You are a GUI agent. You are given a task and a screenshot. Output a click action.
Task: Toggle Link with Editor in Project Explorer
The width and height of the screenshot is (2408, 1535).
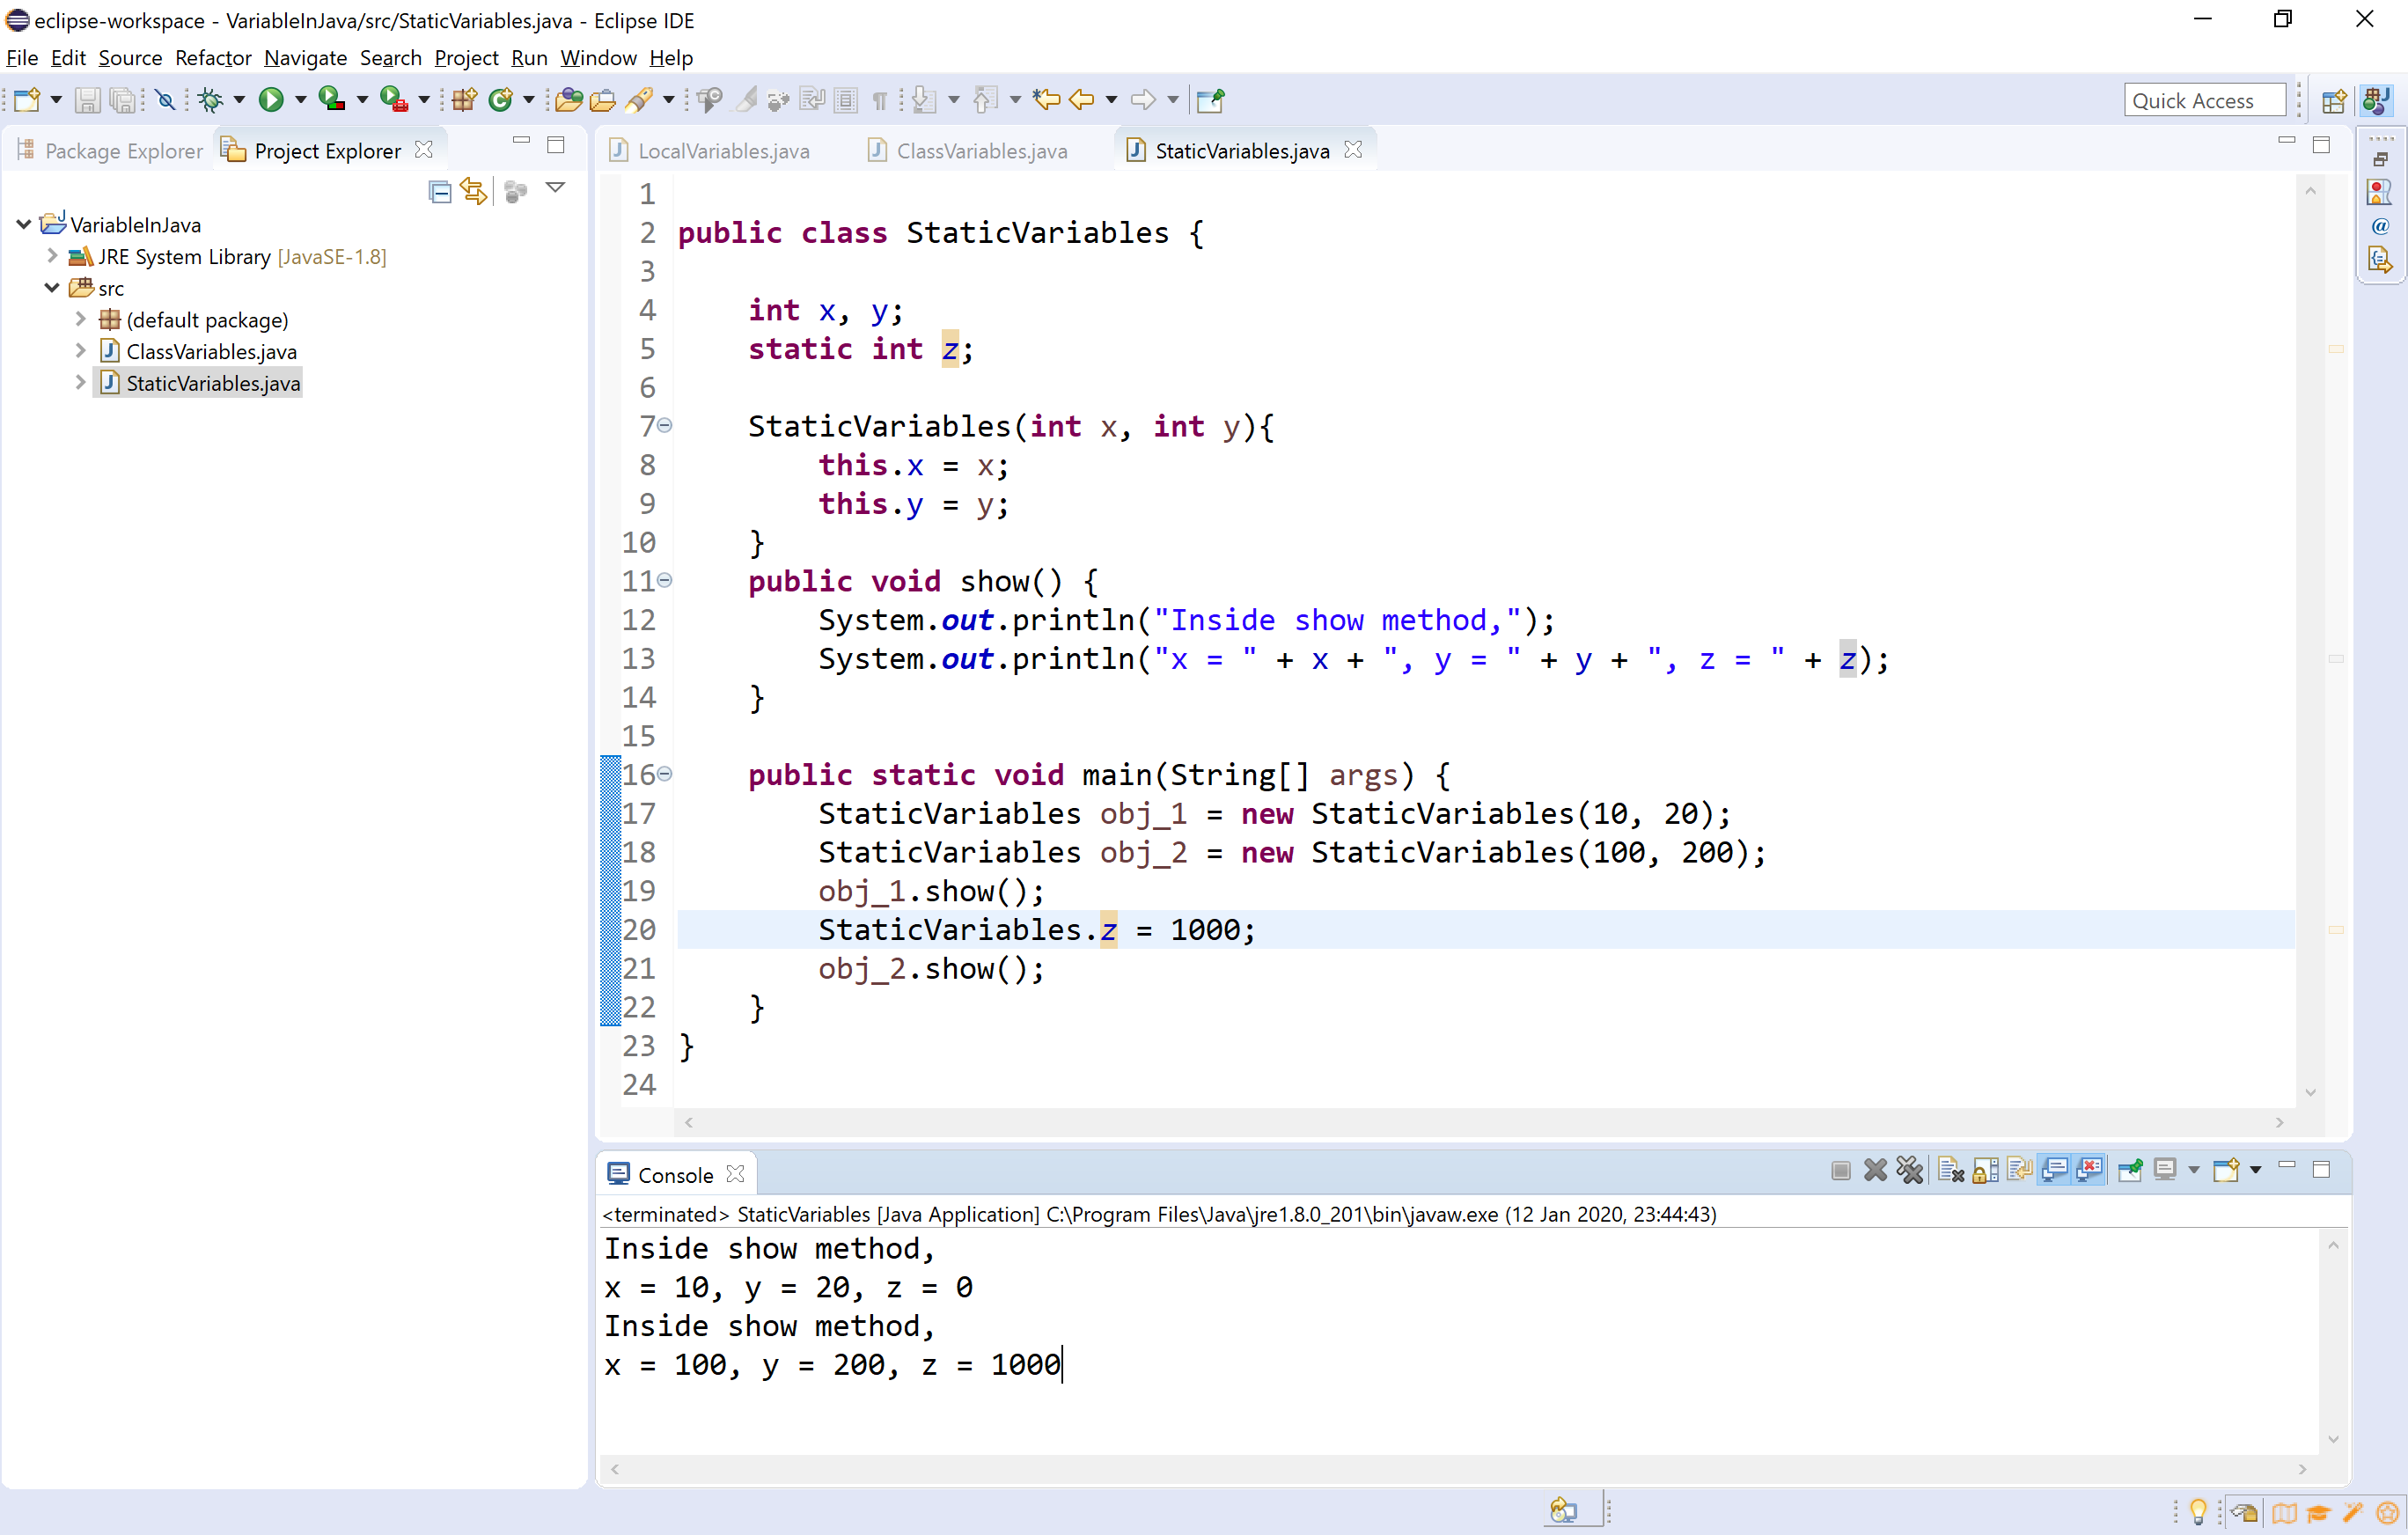coord(474,190)
